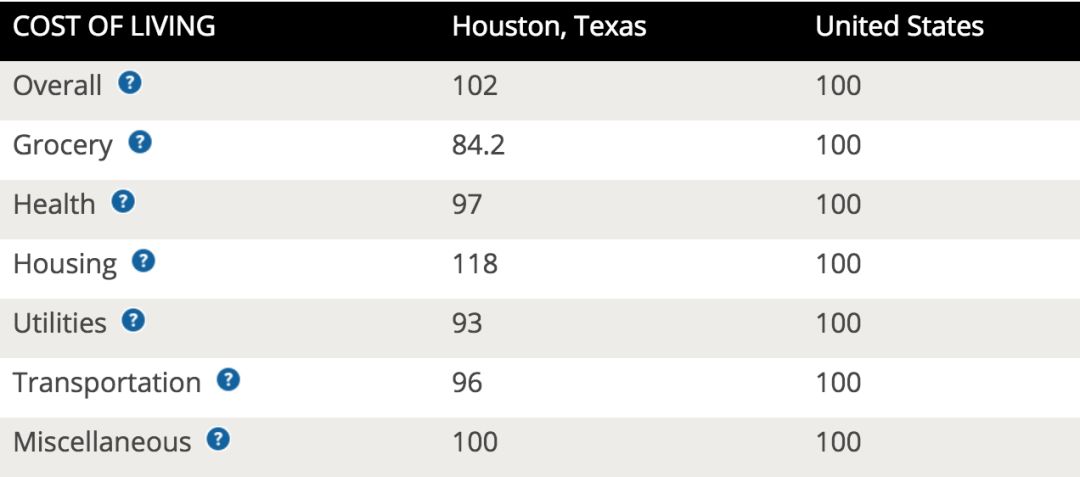Viewport: 1080px width, 477px height.
Task: Click the Miscellaneous row label
Action: pos(102,442)
